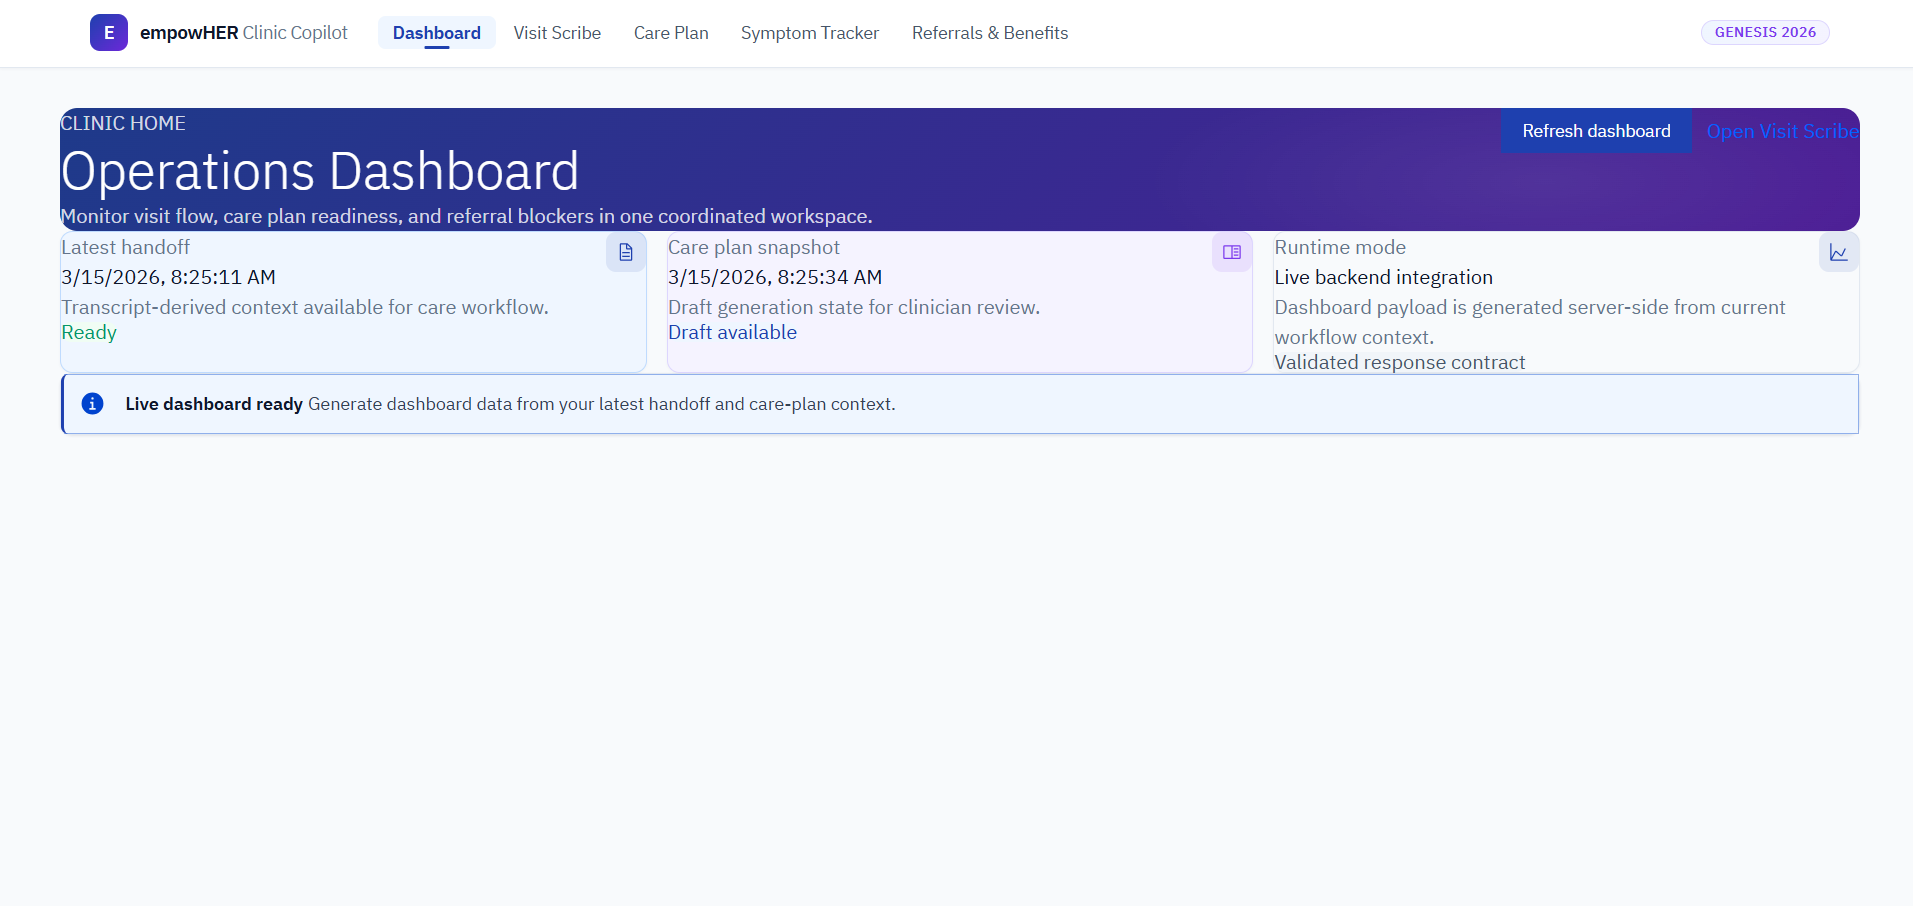Click the CLINIC HOME label
This screenshot has width=1913, height=906.
click(123, 123)
